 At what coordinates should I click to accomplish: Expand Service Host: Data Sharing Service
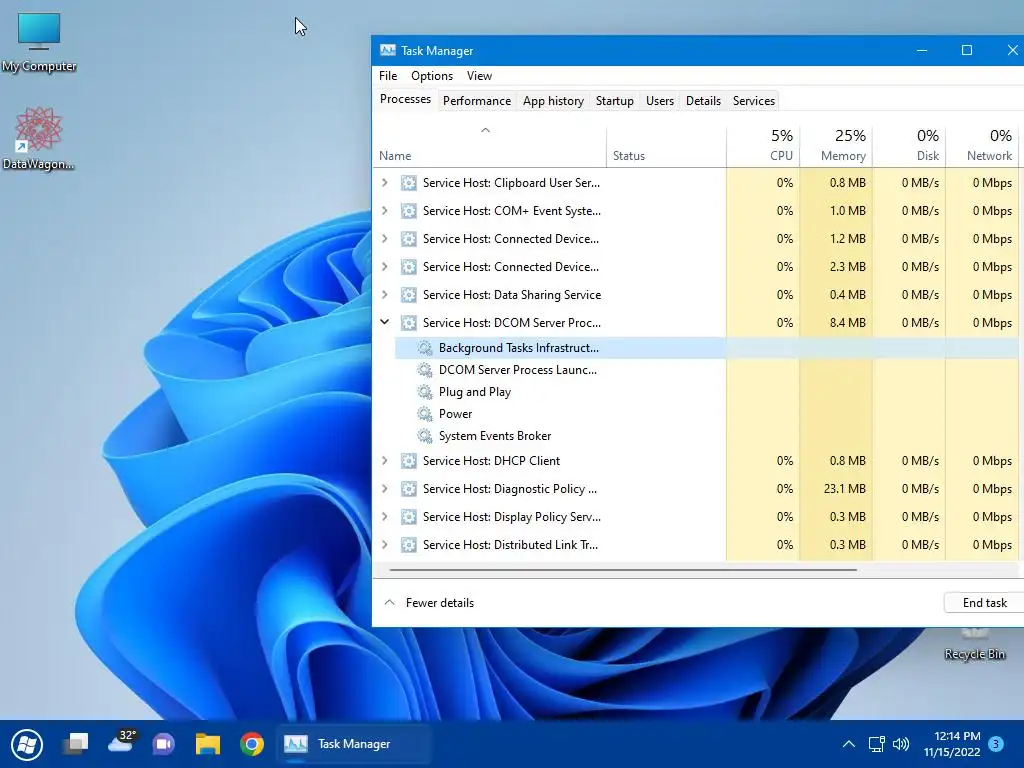pos(385,295)
